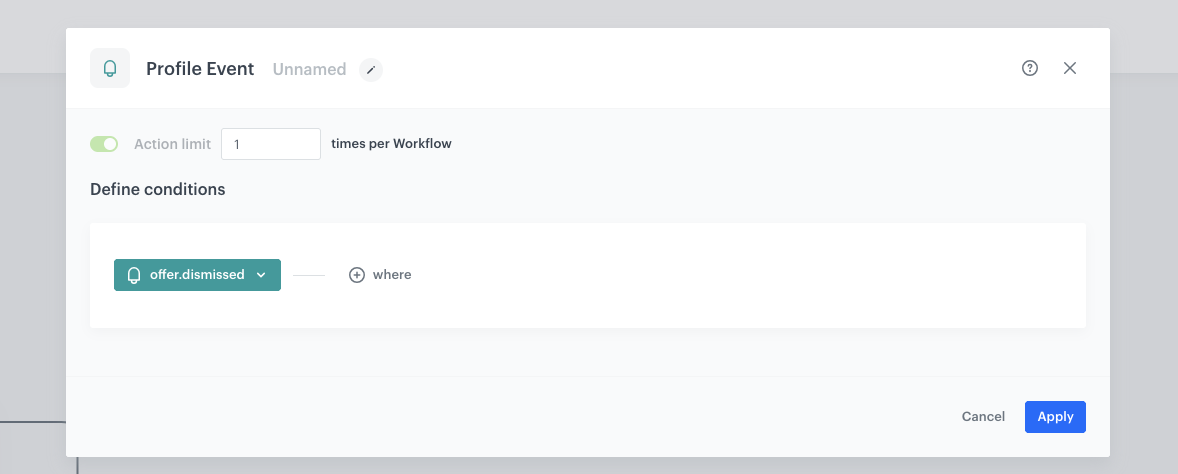The height and width of the screenshot is (474, 1178).
Task: Click the bell icon inside offer.dismissed chip
Action: [x=134, y=275]
